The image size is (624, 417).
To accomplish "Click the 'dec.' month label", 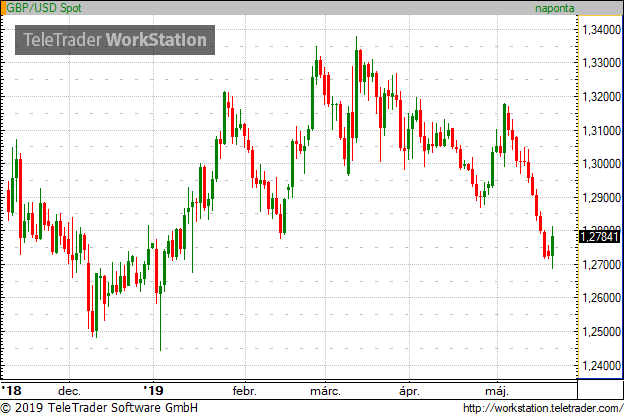I will (69, 391).
